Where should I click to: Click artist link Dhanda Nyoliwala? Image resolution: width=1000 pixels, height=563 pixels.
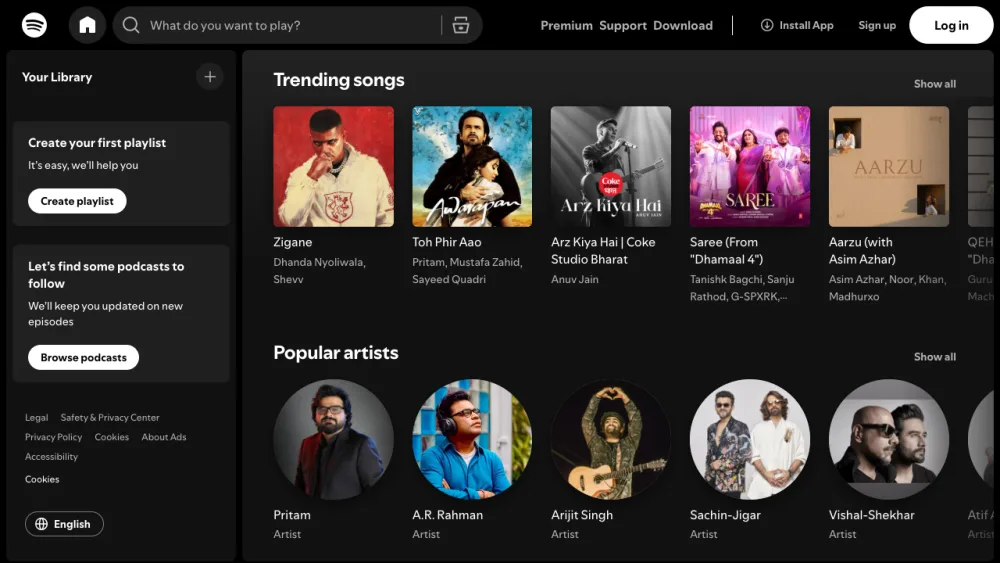coord(318,262)
